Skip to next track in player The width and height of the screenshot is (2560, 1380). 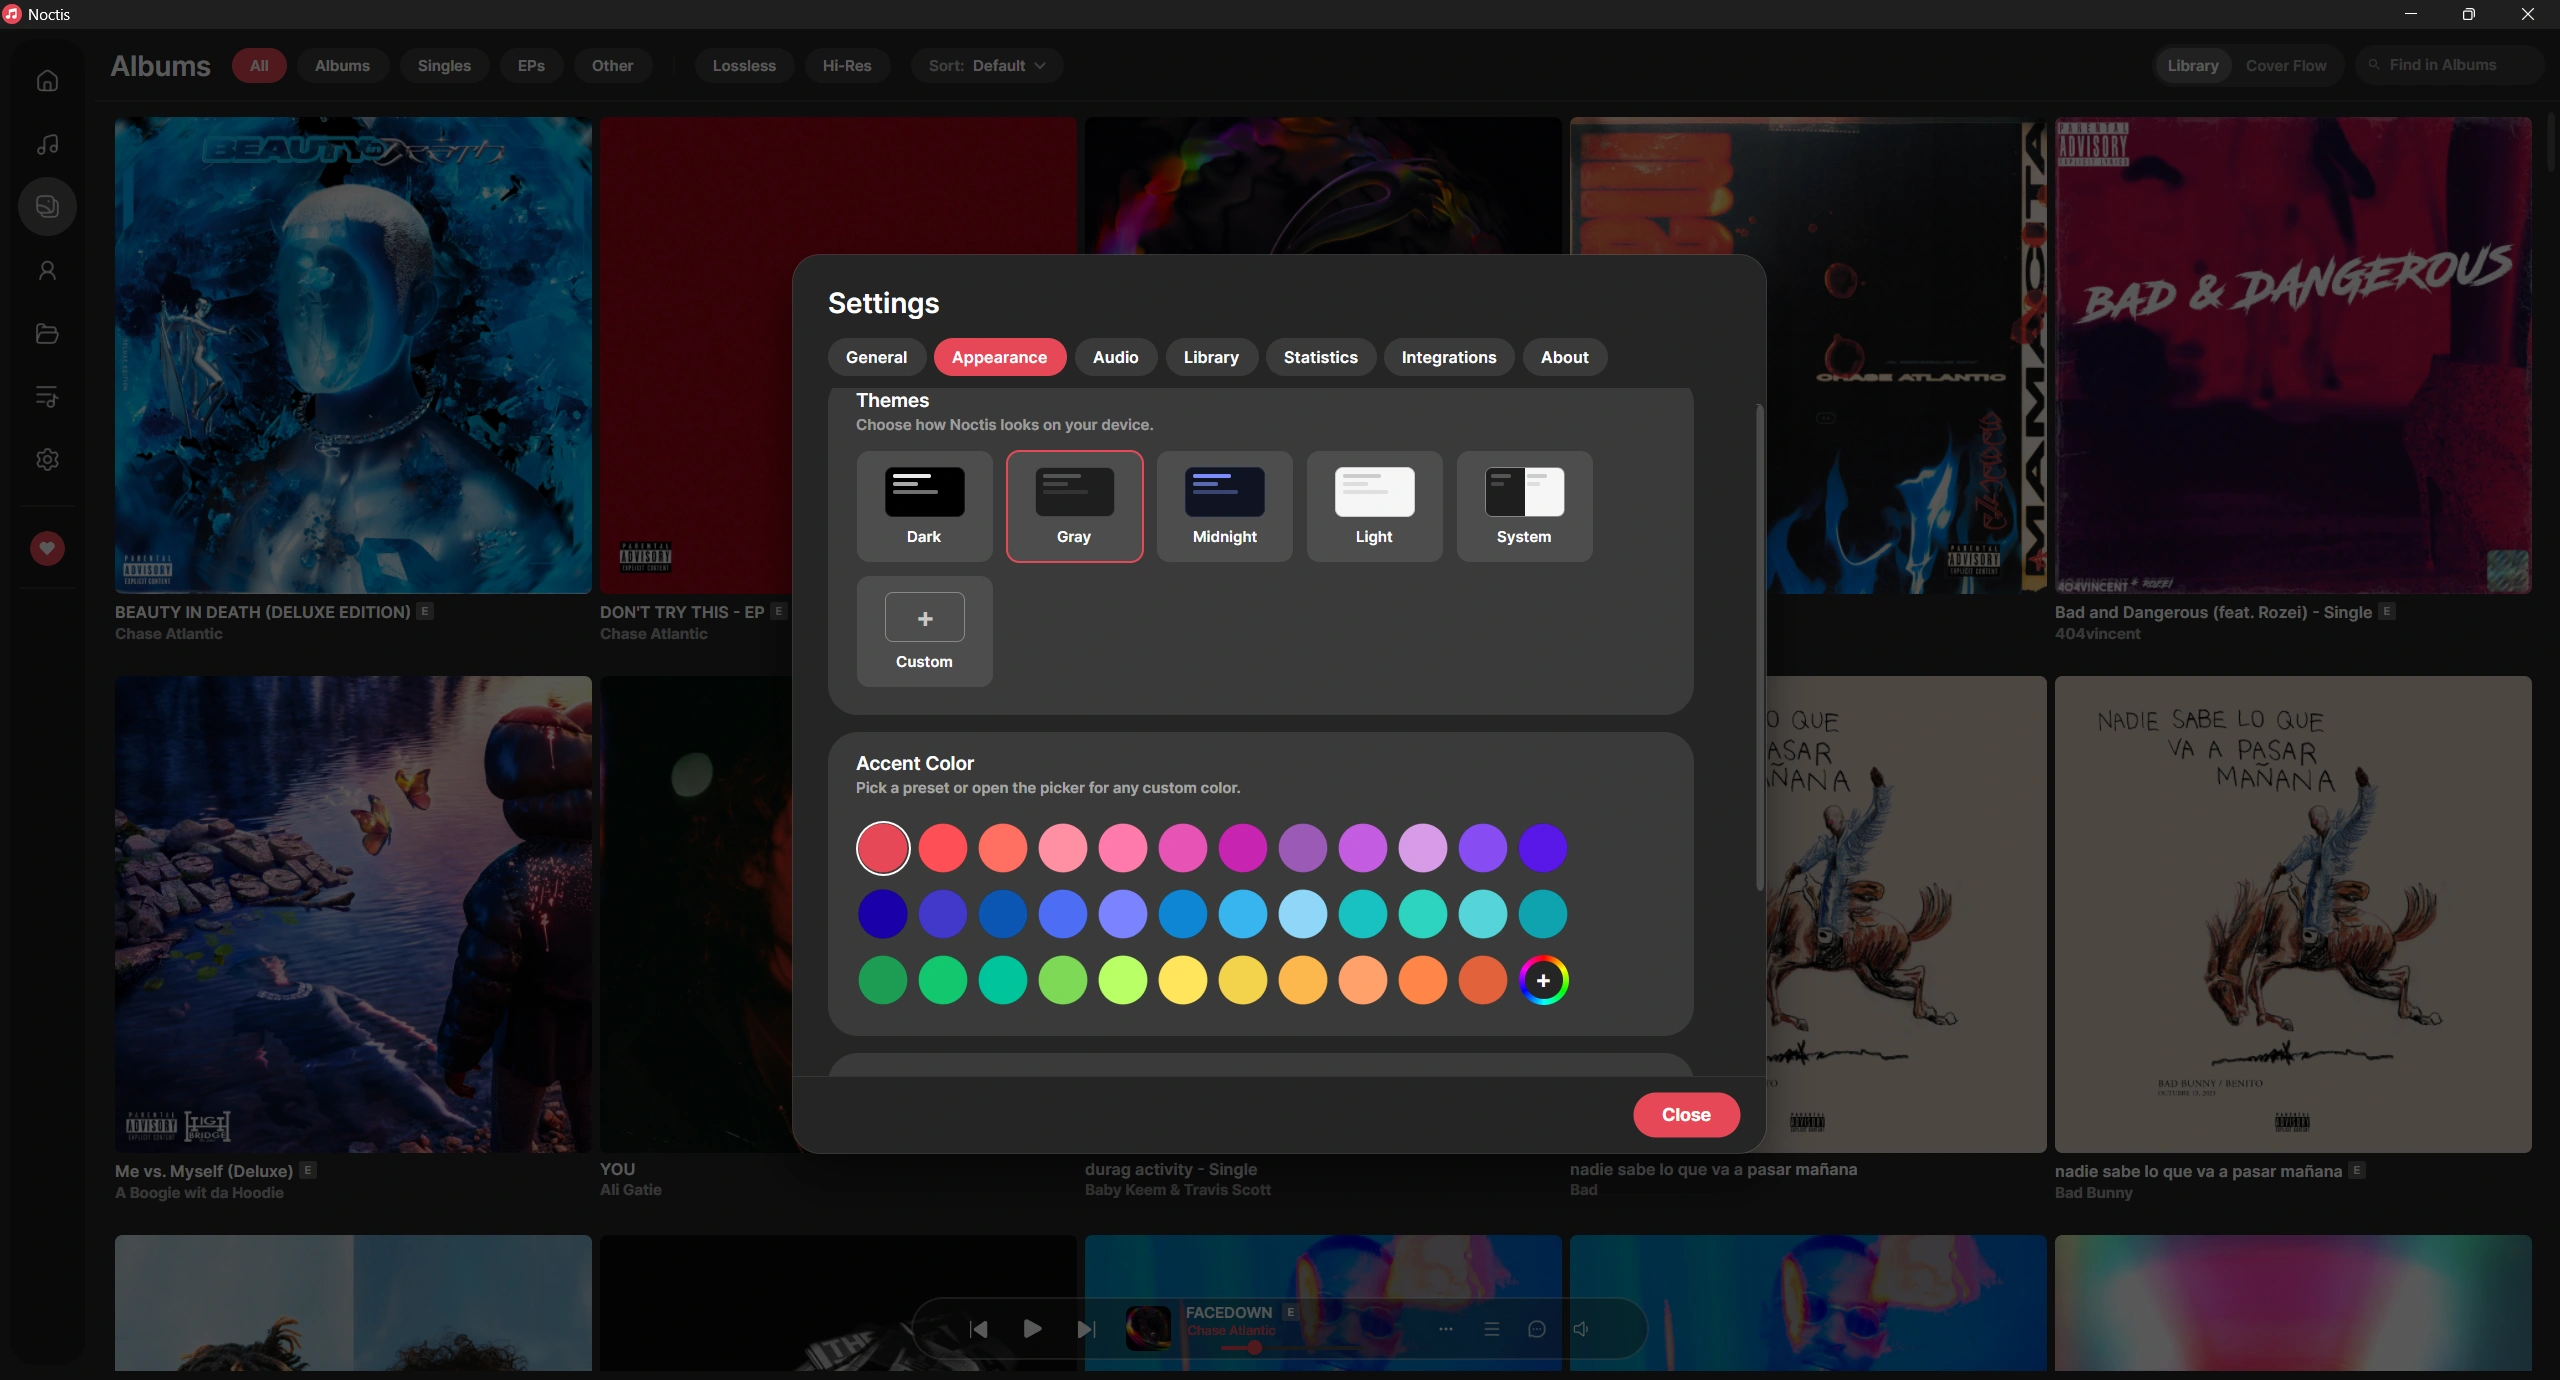pos(1086,1329)
